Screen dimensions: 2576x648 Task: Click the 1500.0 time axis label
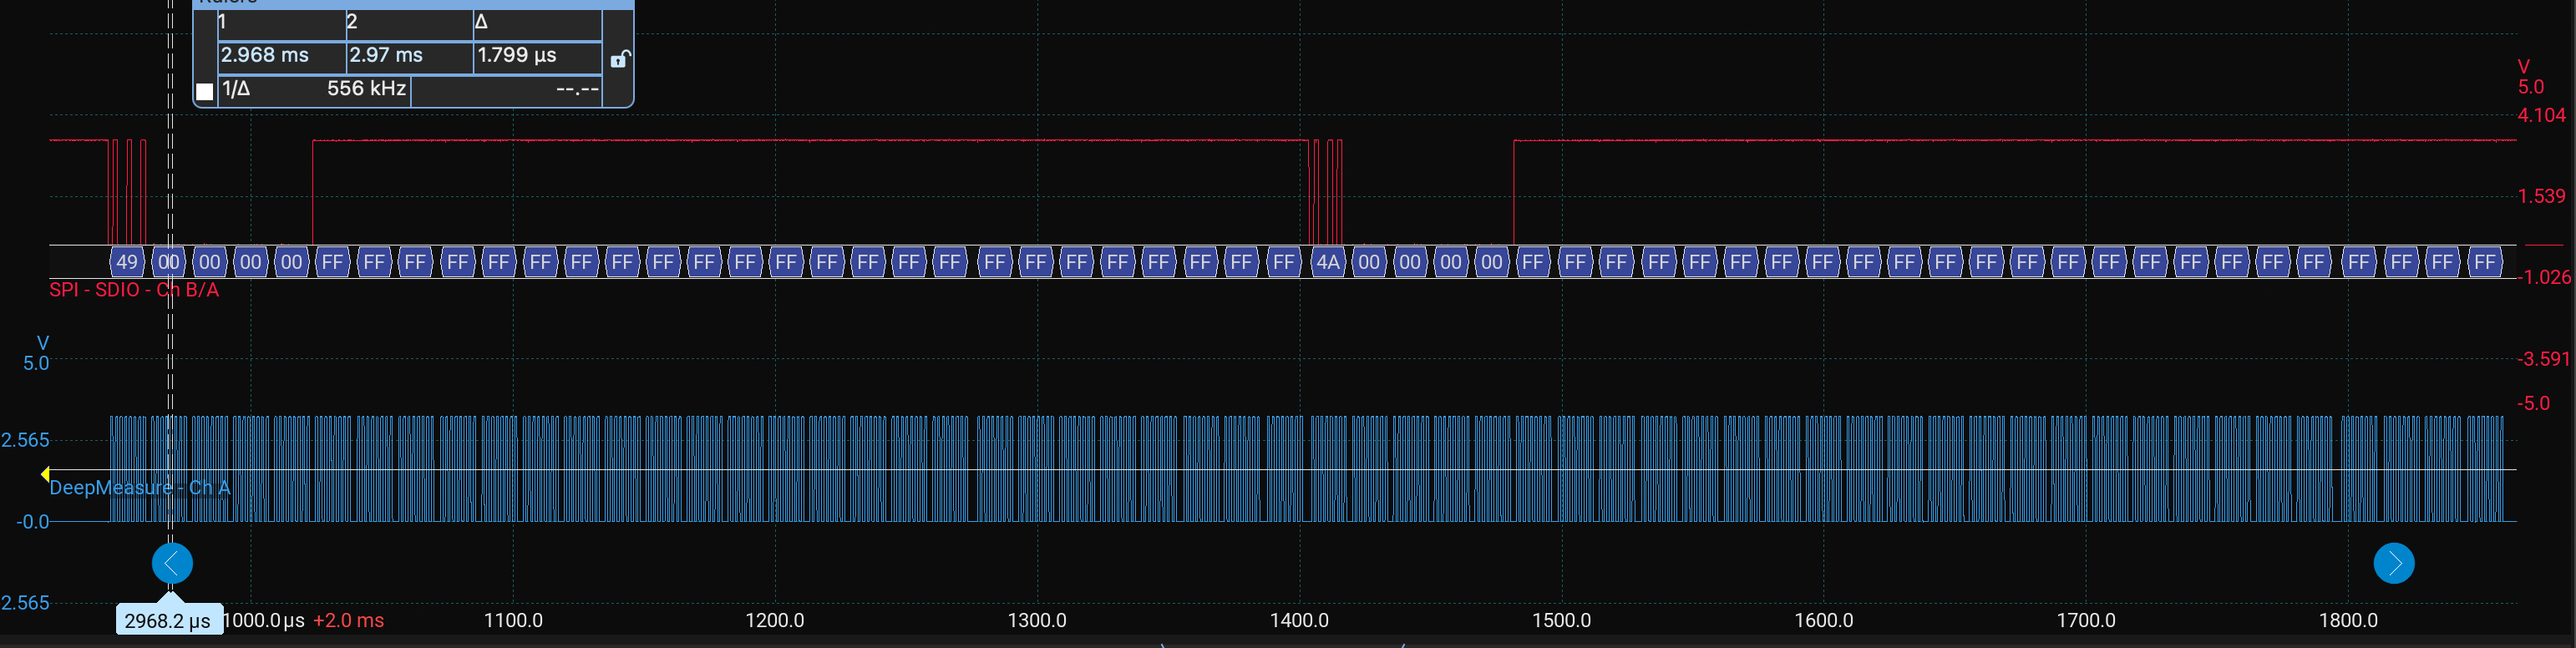(x=1561, y=620)
